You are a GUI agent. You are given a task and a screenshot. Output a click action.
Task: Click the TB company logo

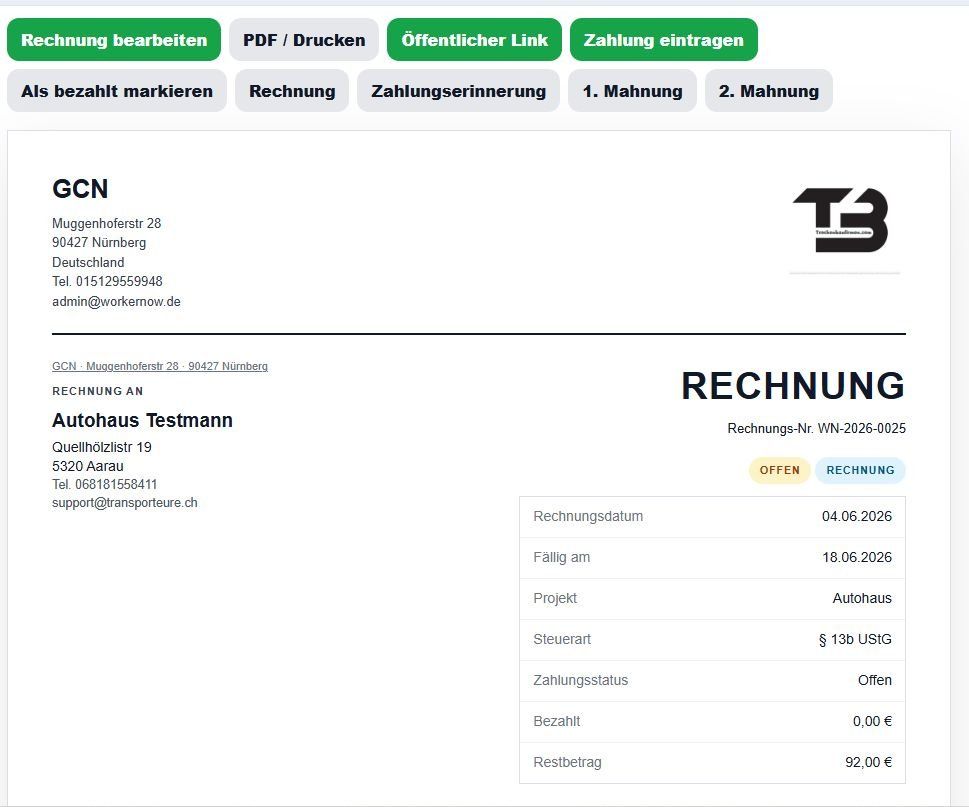pos(840,220)
